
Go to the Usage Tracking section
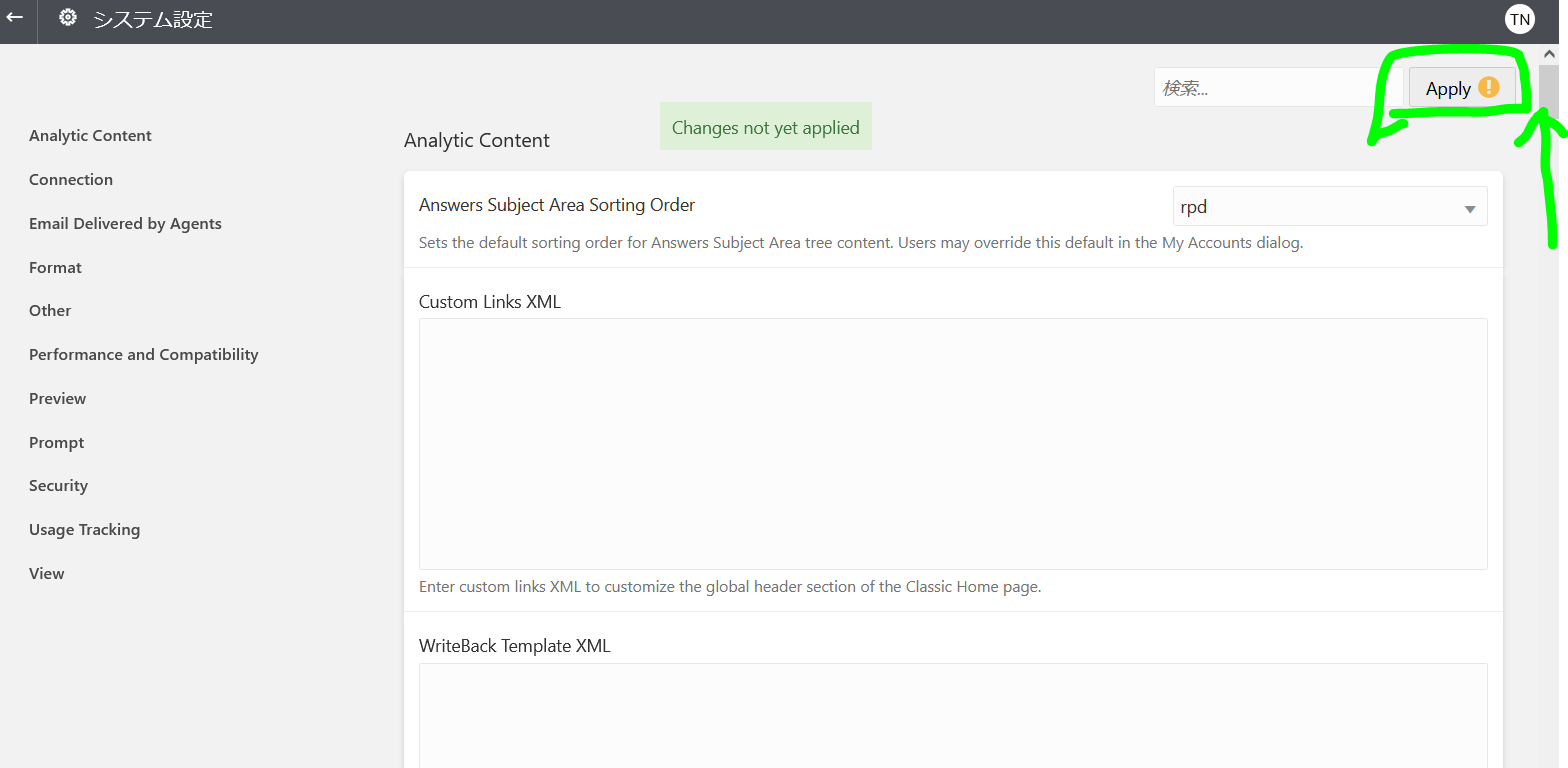coord(84,530)
